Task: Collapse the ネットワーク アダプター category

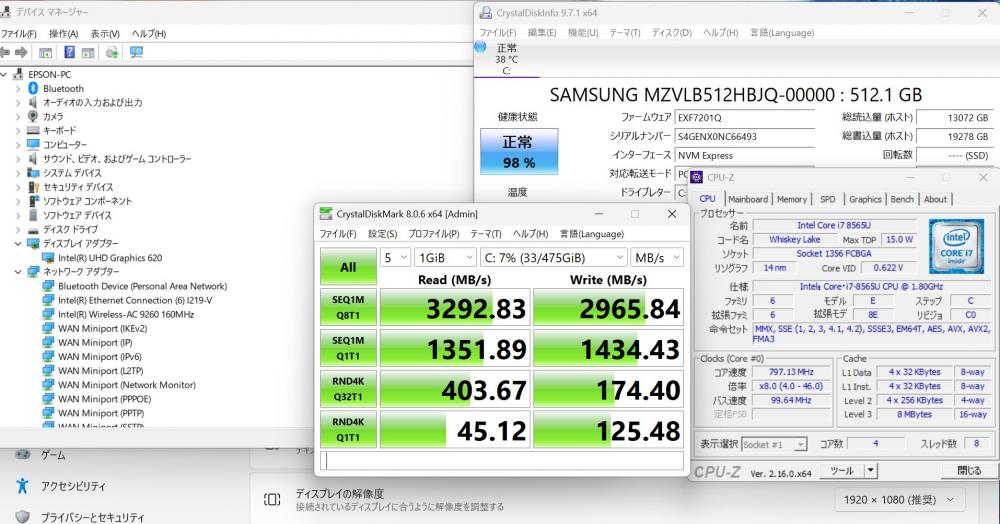Action: (x=18, y=272)
